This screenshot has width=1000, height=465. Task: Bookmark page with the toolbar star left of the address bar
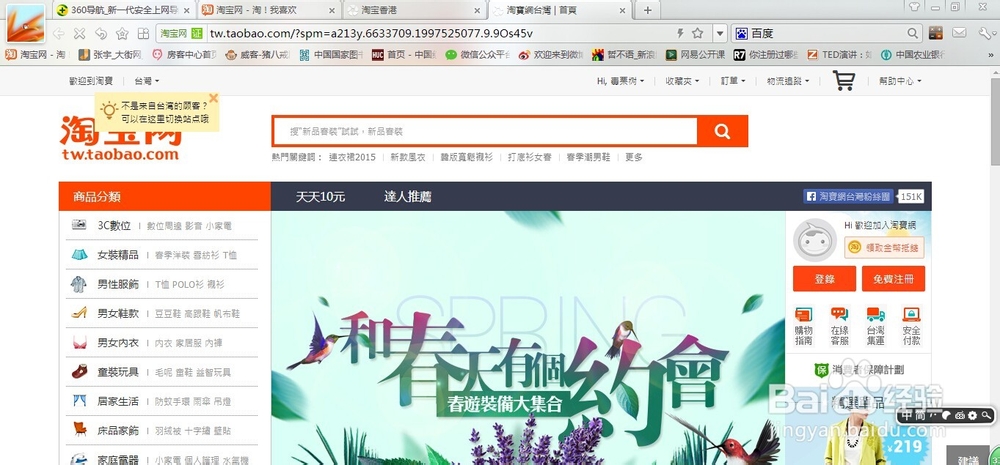click(x=122, y=34)
